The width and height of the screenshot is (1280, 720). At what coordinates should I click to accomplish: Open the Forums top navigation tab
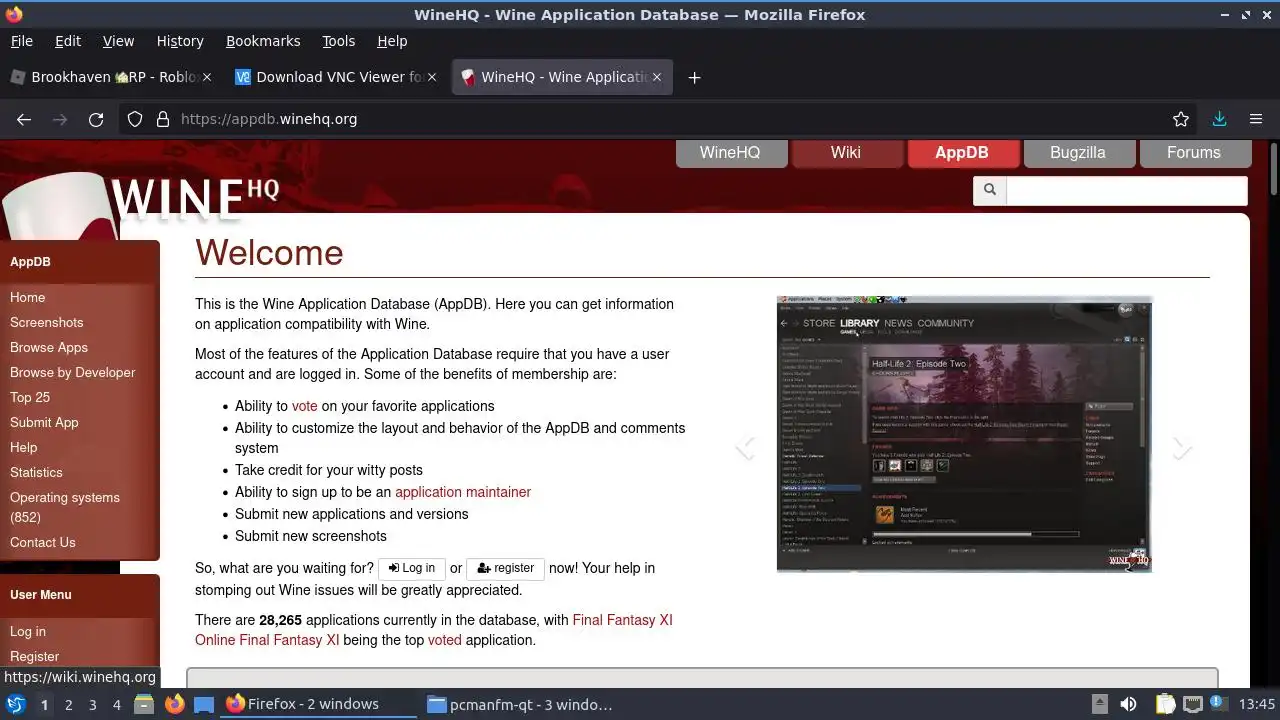1194,153
